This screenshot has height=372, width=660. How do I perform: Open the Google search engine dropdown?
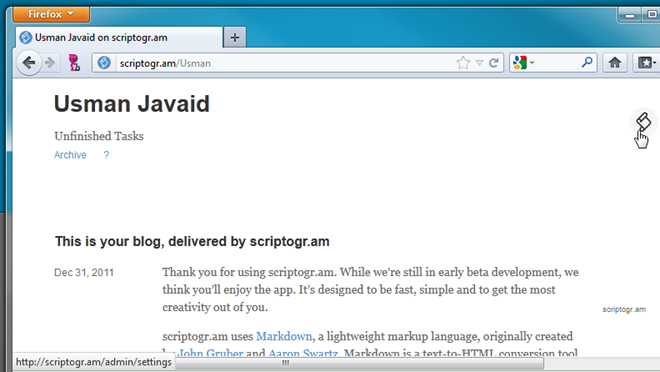[x=523, y=63]
